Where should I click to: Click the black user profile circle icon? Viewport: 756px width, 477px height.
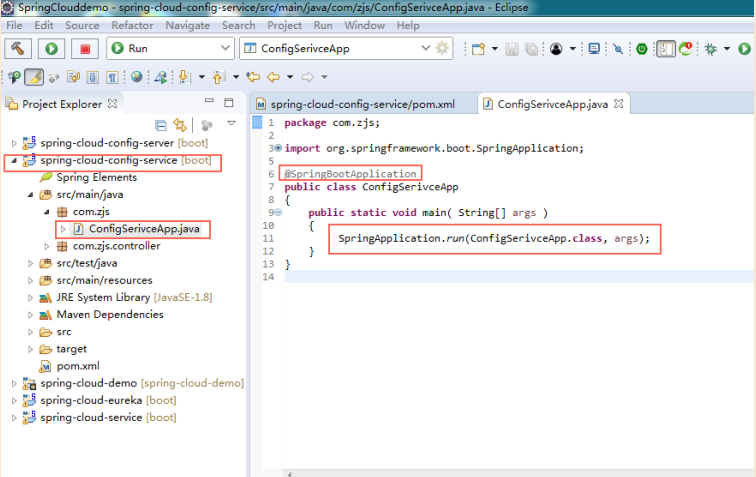(x=556, y=49)
